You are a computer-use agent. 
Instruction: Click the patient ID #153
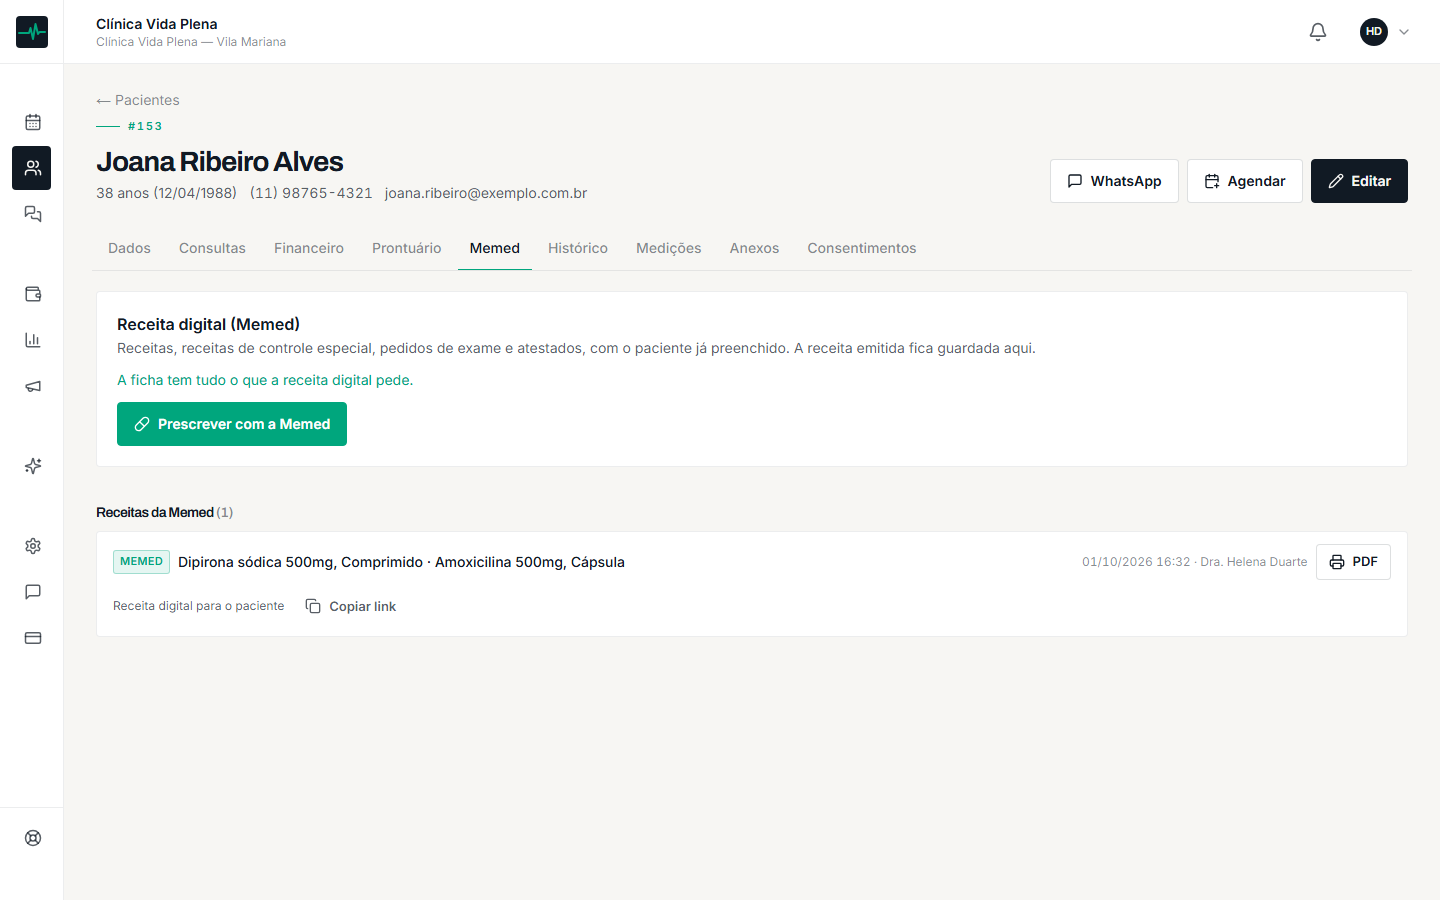(145, 126)
